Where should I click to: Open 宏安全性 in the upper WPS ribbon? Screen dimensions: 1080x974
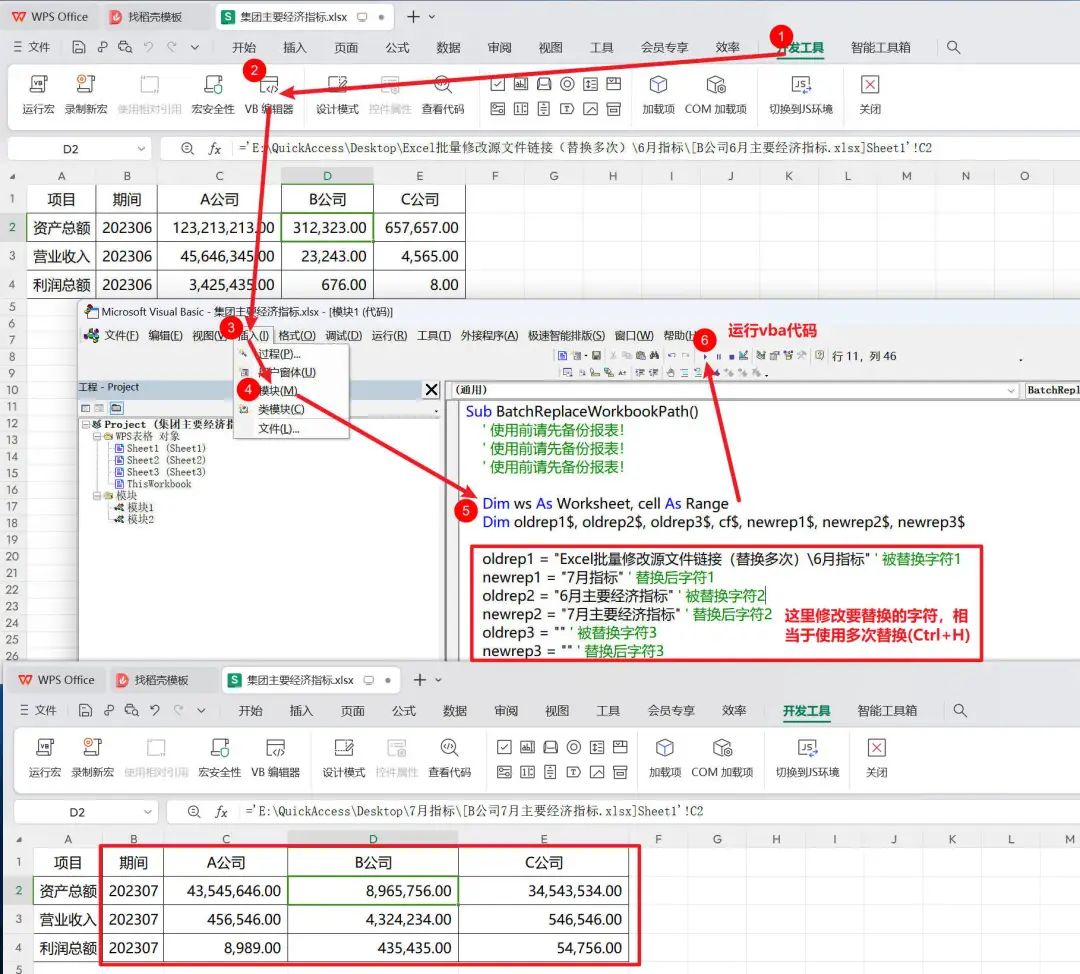coord(213,94)
